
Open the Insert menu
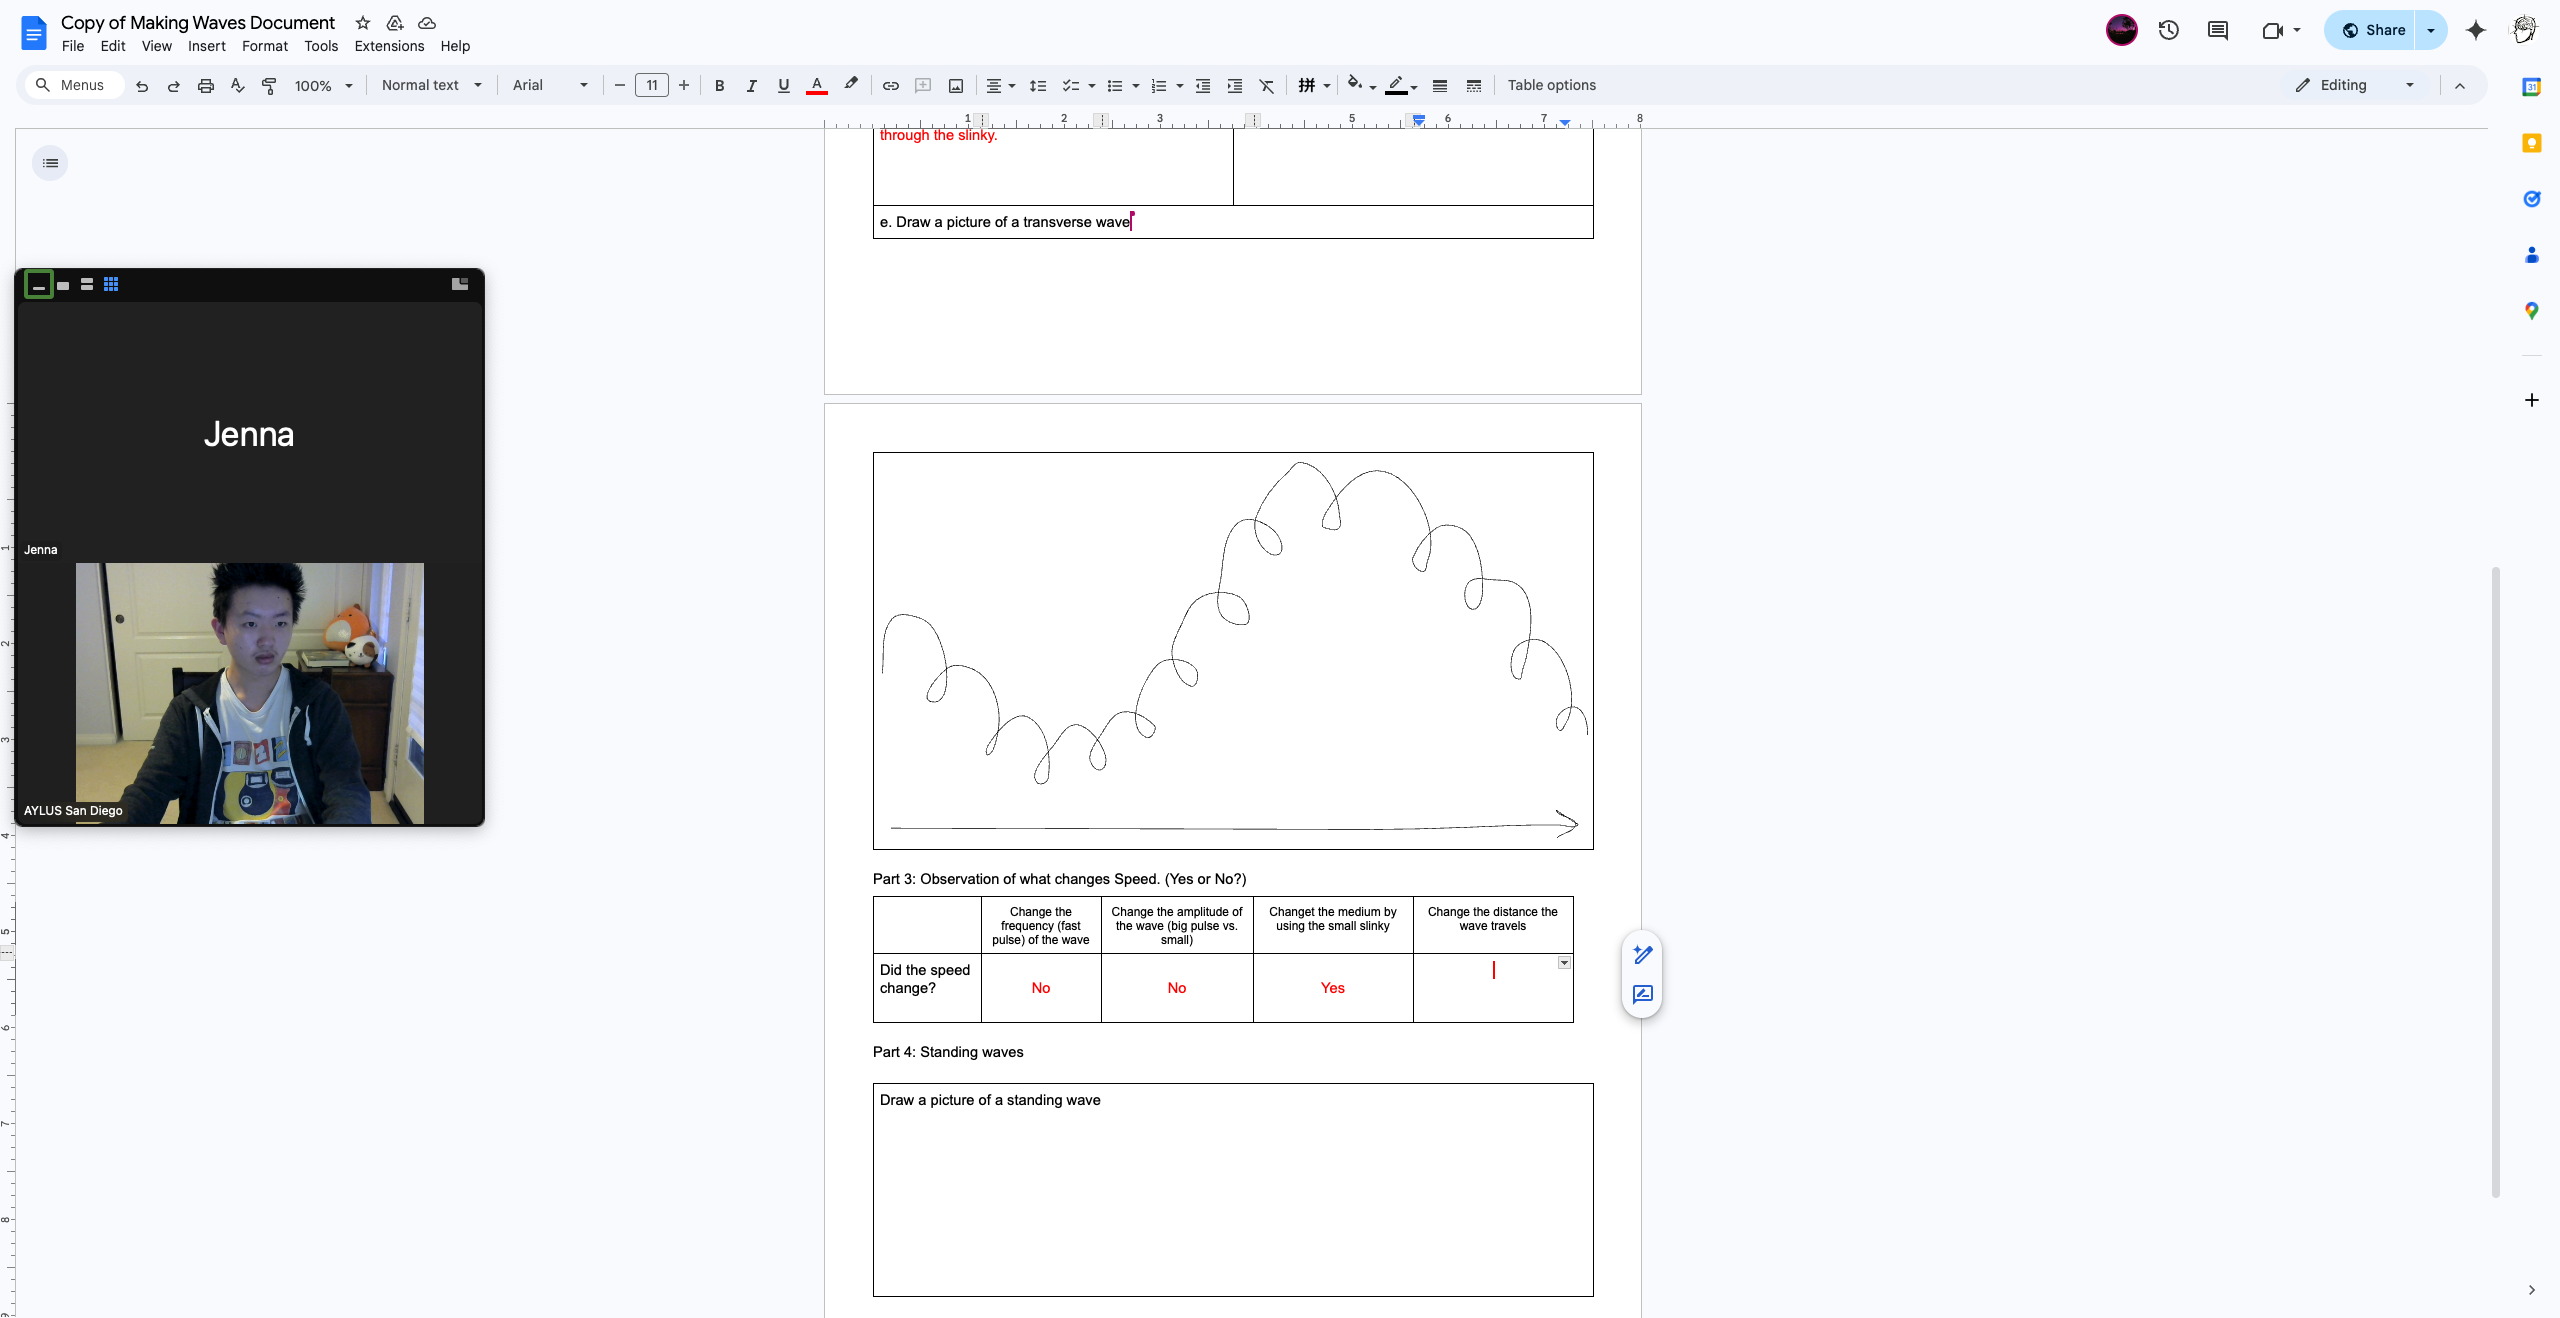click(207, 46)
